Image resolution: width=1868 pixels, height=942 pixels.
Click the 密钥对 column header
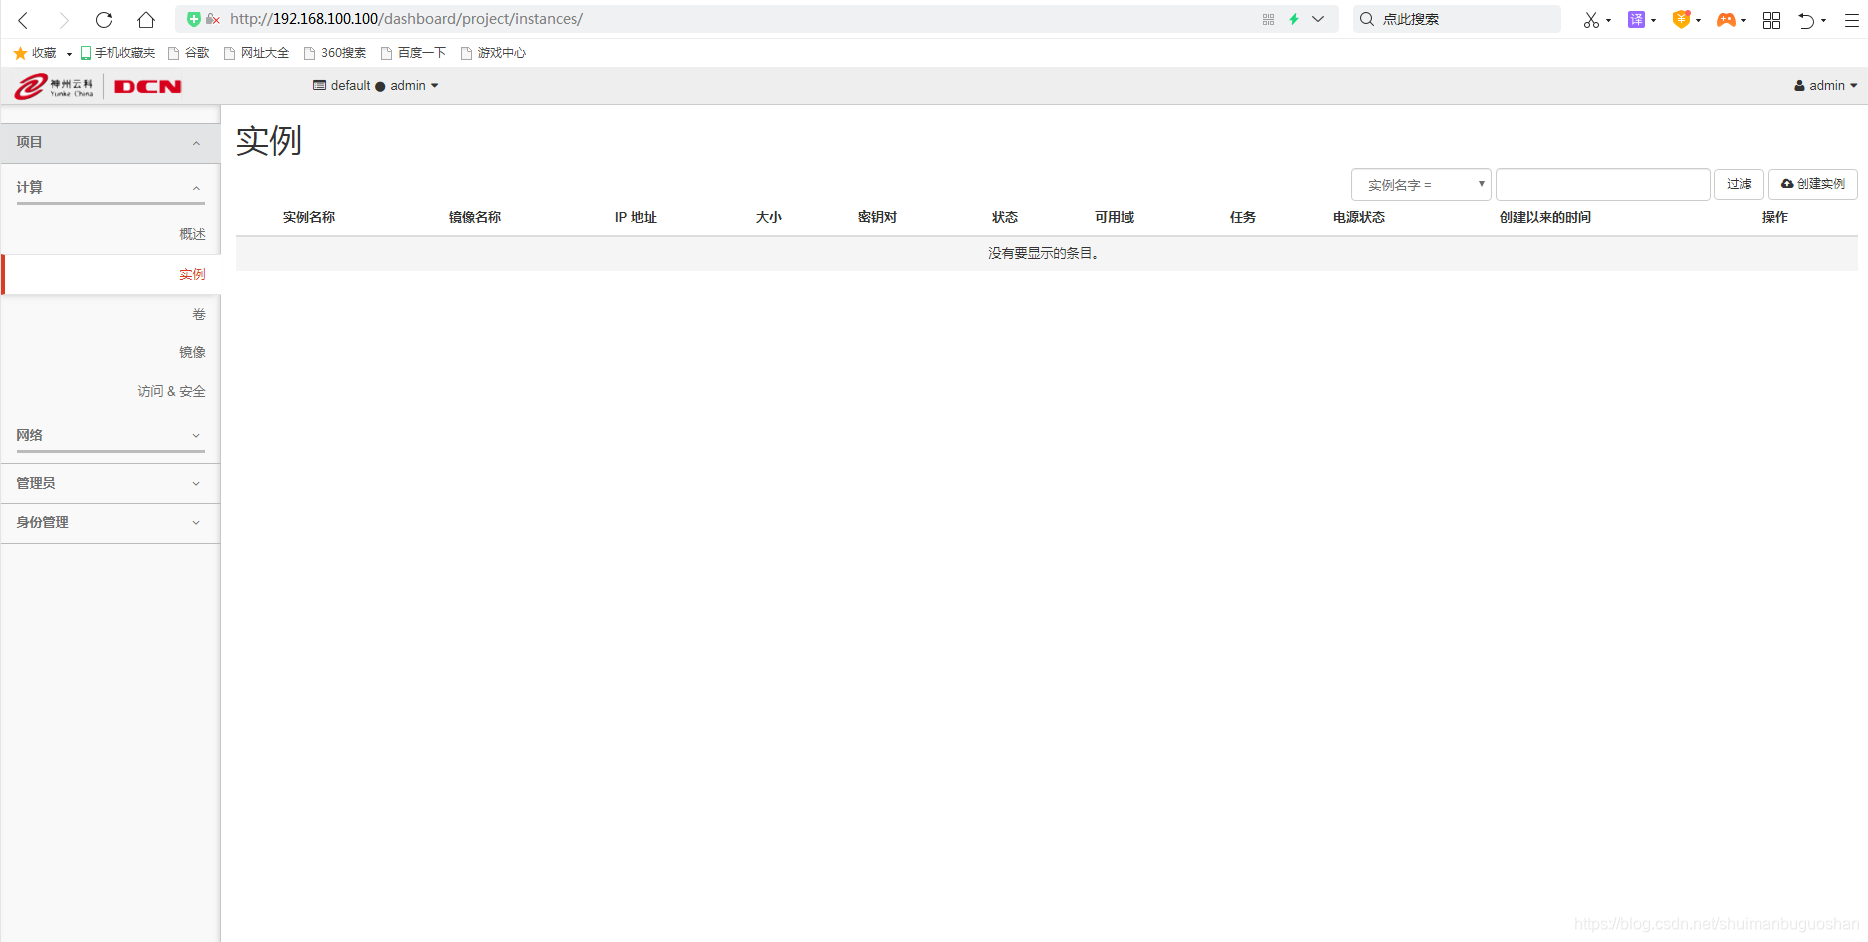(x=877, y=217)
